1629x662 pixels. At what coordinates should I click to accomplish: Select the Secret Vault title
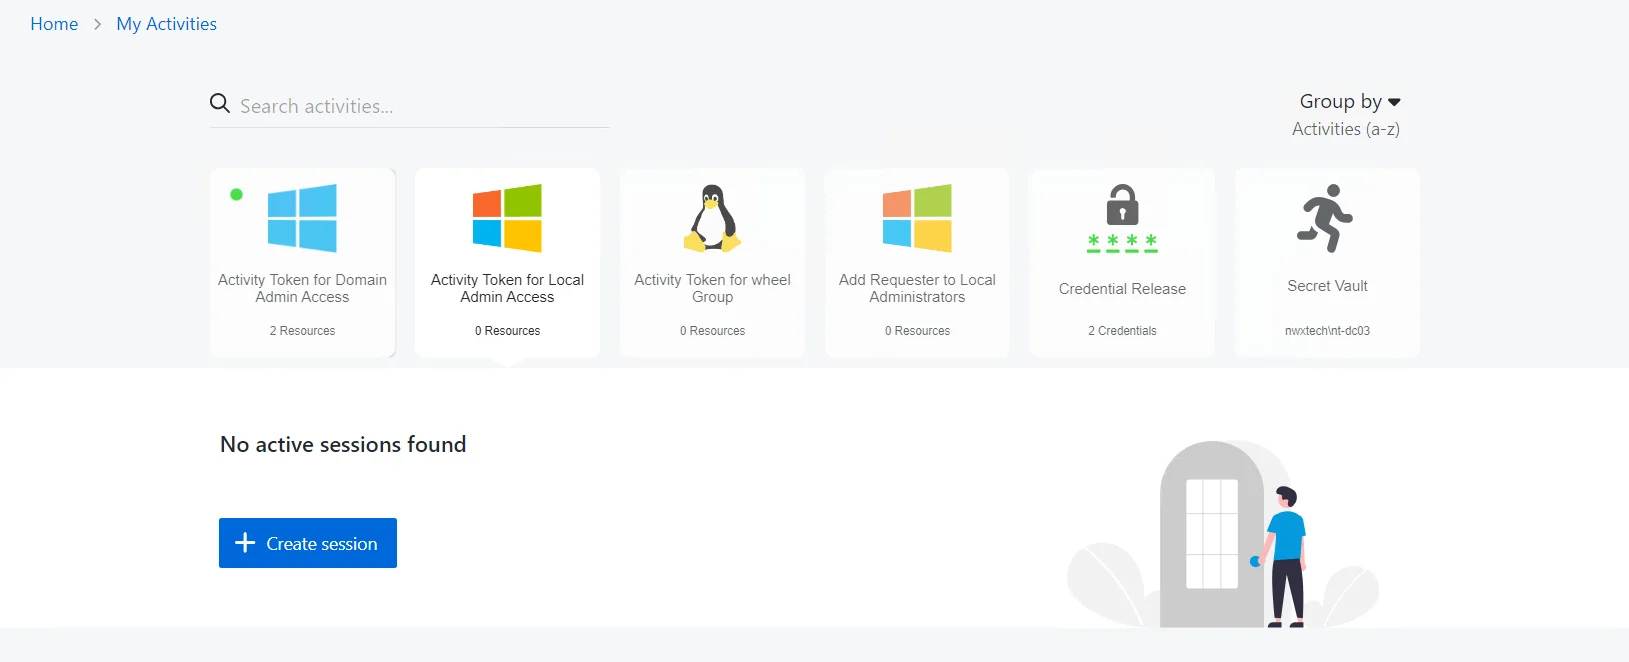(1327, 286)
